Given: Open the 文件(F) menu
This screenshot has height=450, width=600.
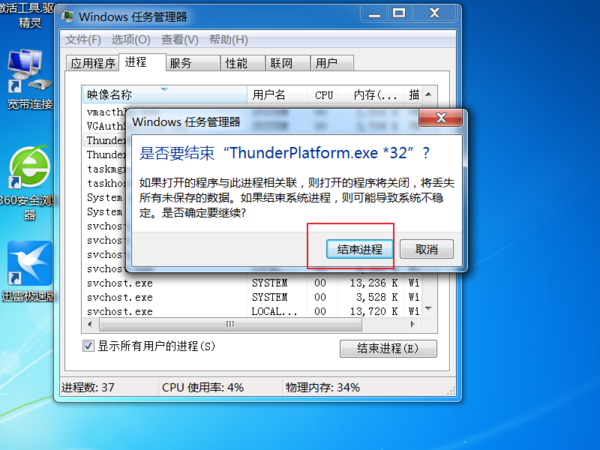Looking at the screenshot, I should click(x=83, y=40).
